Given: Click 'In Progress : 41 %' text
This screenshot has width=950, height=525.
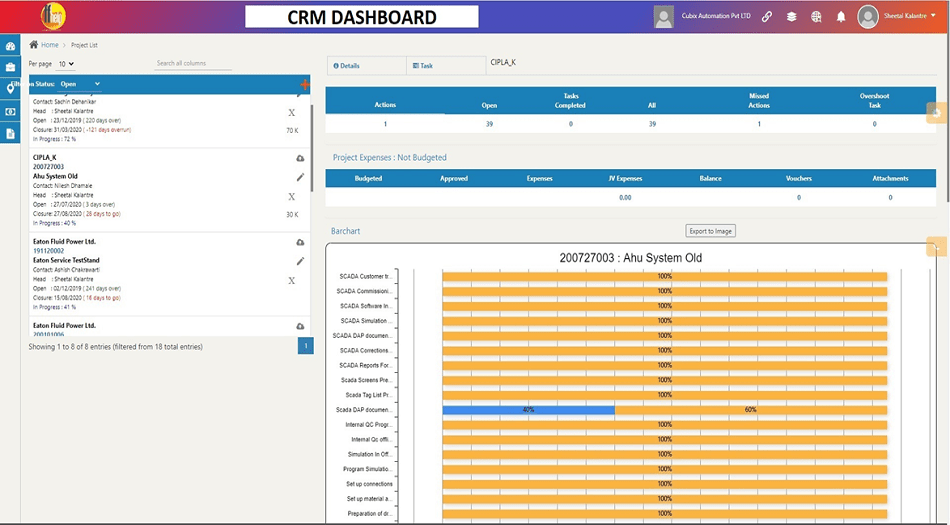Looking at the screenshot, I should 55,307.
